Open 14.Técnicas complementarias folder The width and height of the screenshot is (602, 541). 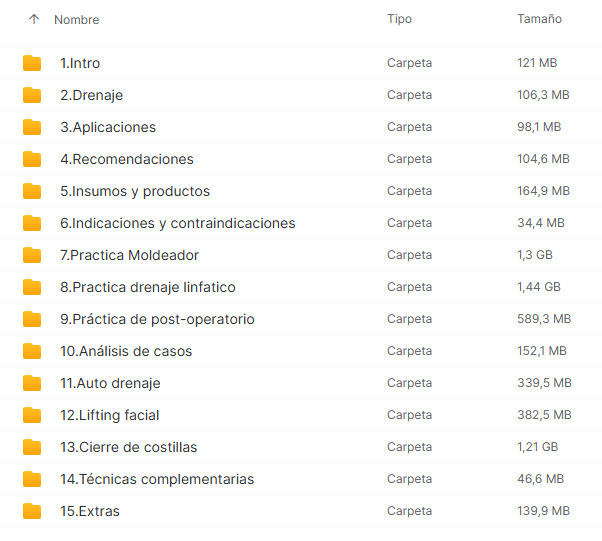coord(157,479)
